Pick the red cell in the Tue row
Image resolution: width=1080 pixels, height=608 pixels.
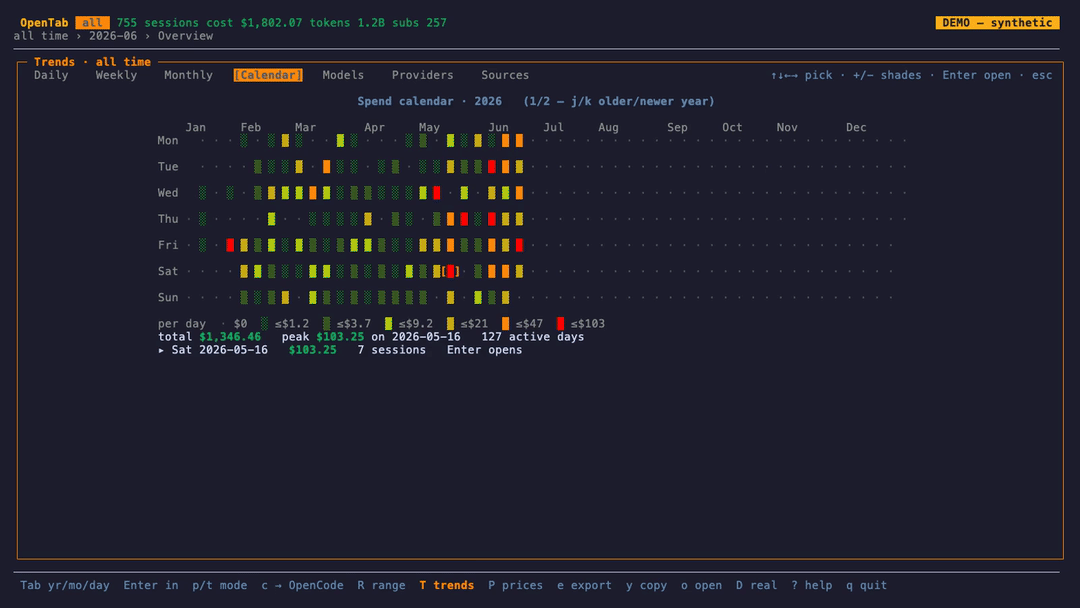point(492,167)
